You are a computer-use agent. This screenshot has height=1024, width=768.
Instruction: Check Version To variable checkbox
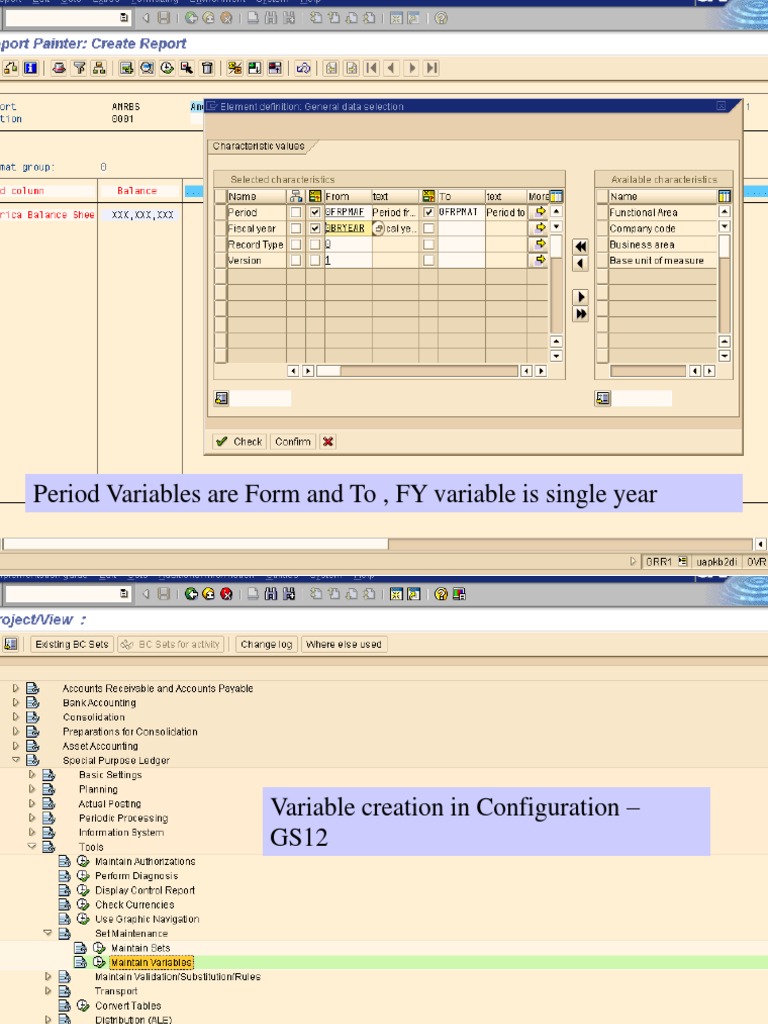428,260
